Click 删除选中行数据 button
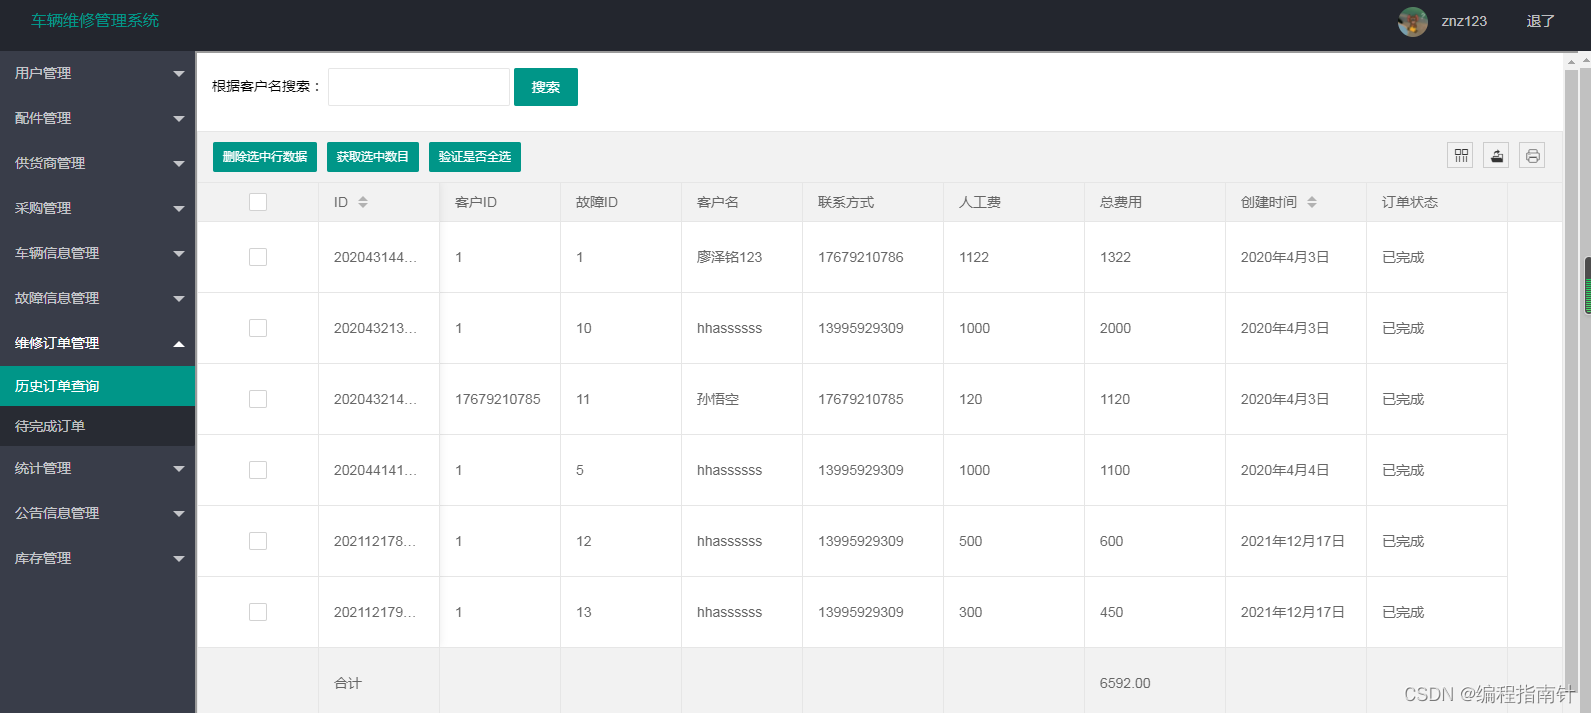1591x713 pixels. pos(265,157)
